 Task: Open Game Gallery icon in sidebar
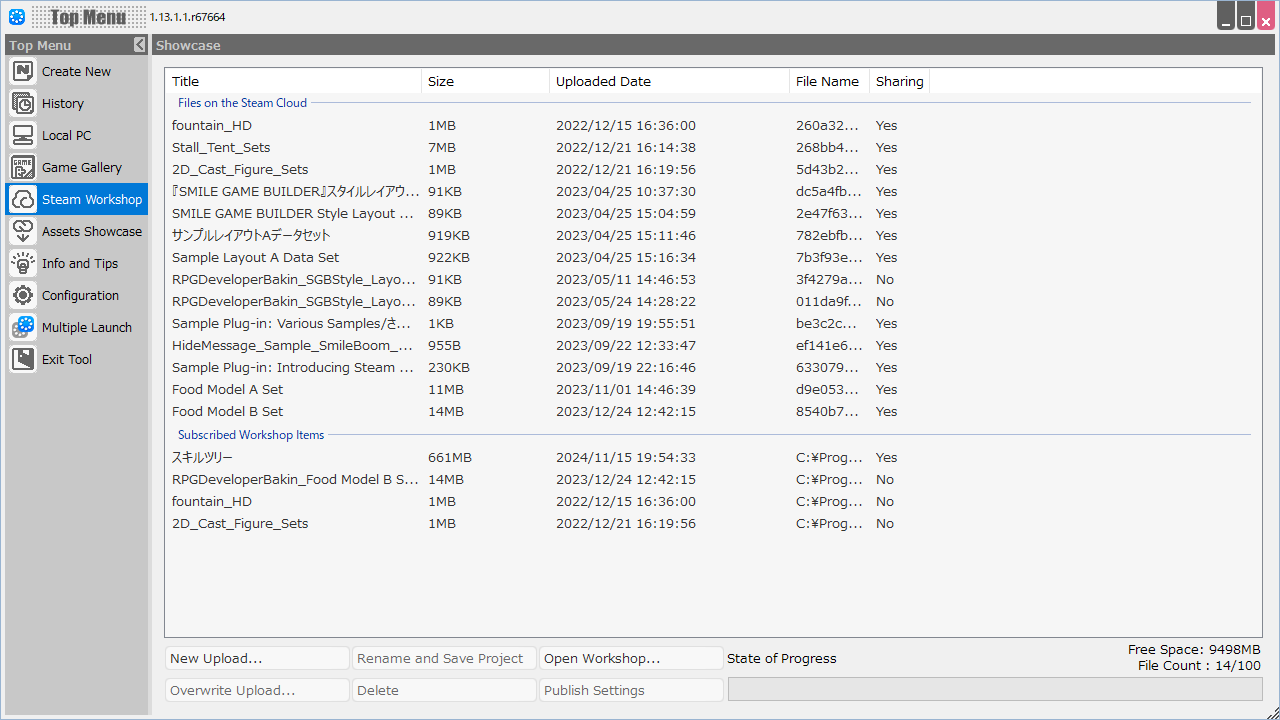[23, 168]
